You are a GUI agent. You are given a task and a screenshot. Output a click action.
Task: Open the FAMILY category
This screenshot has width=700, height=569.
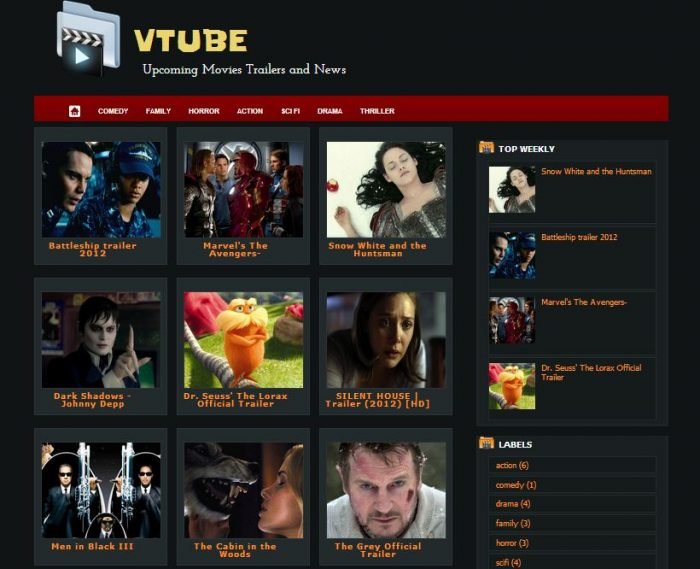[x=158, y=111]
